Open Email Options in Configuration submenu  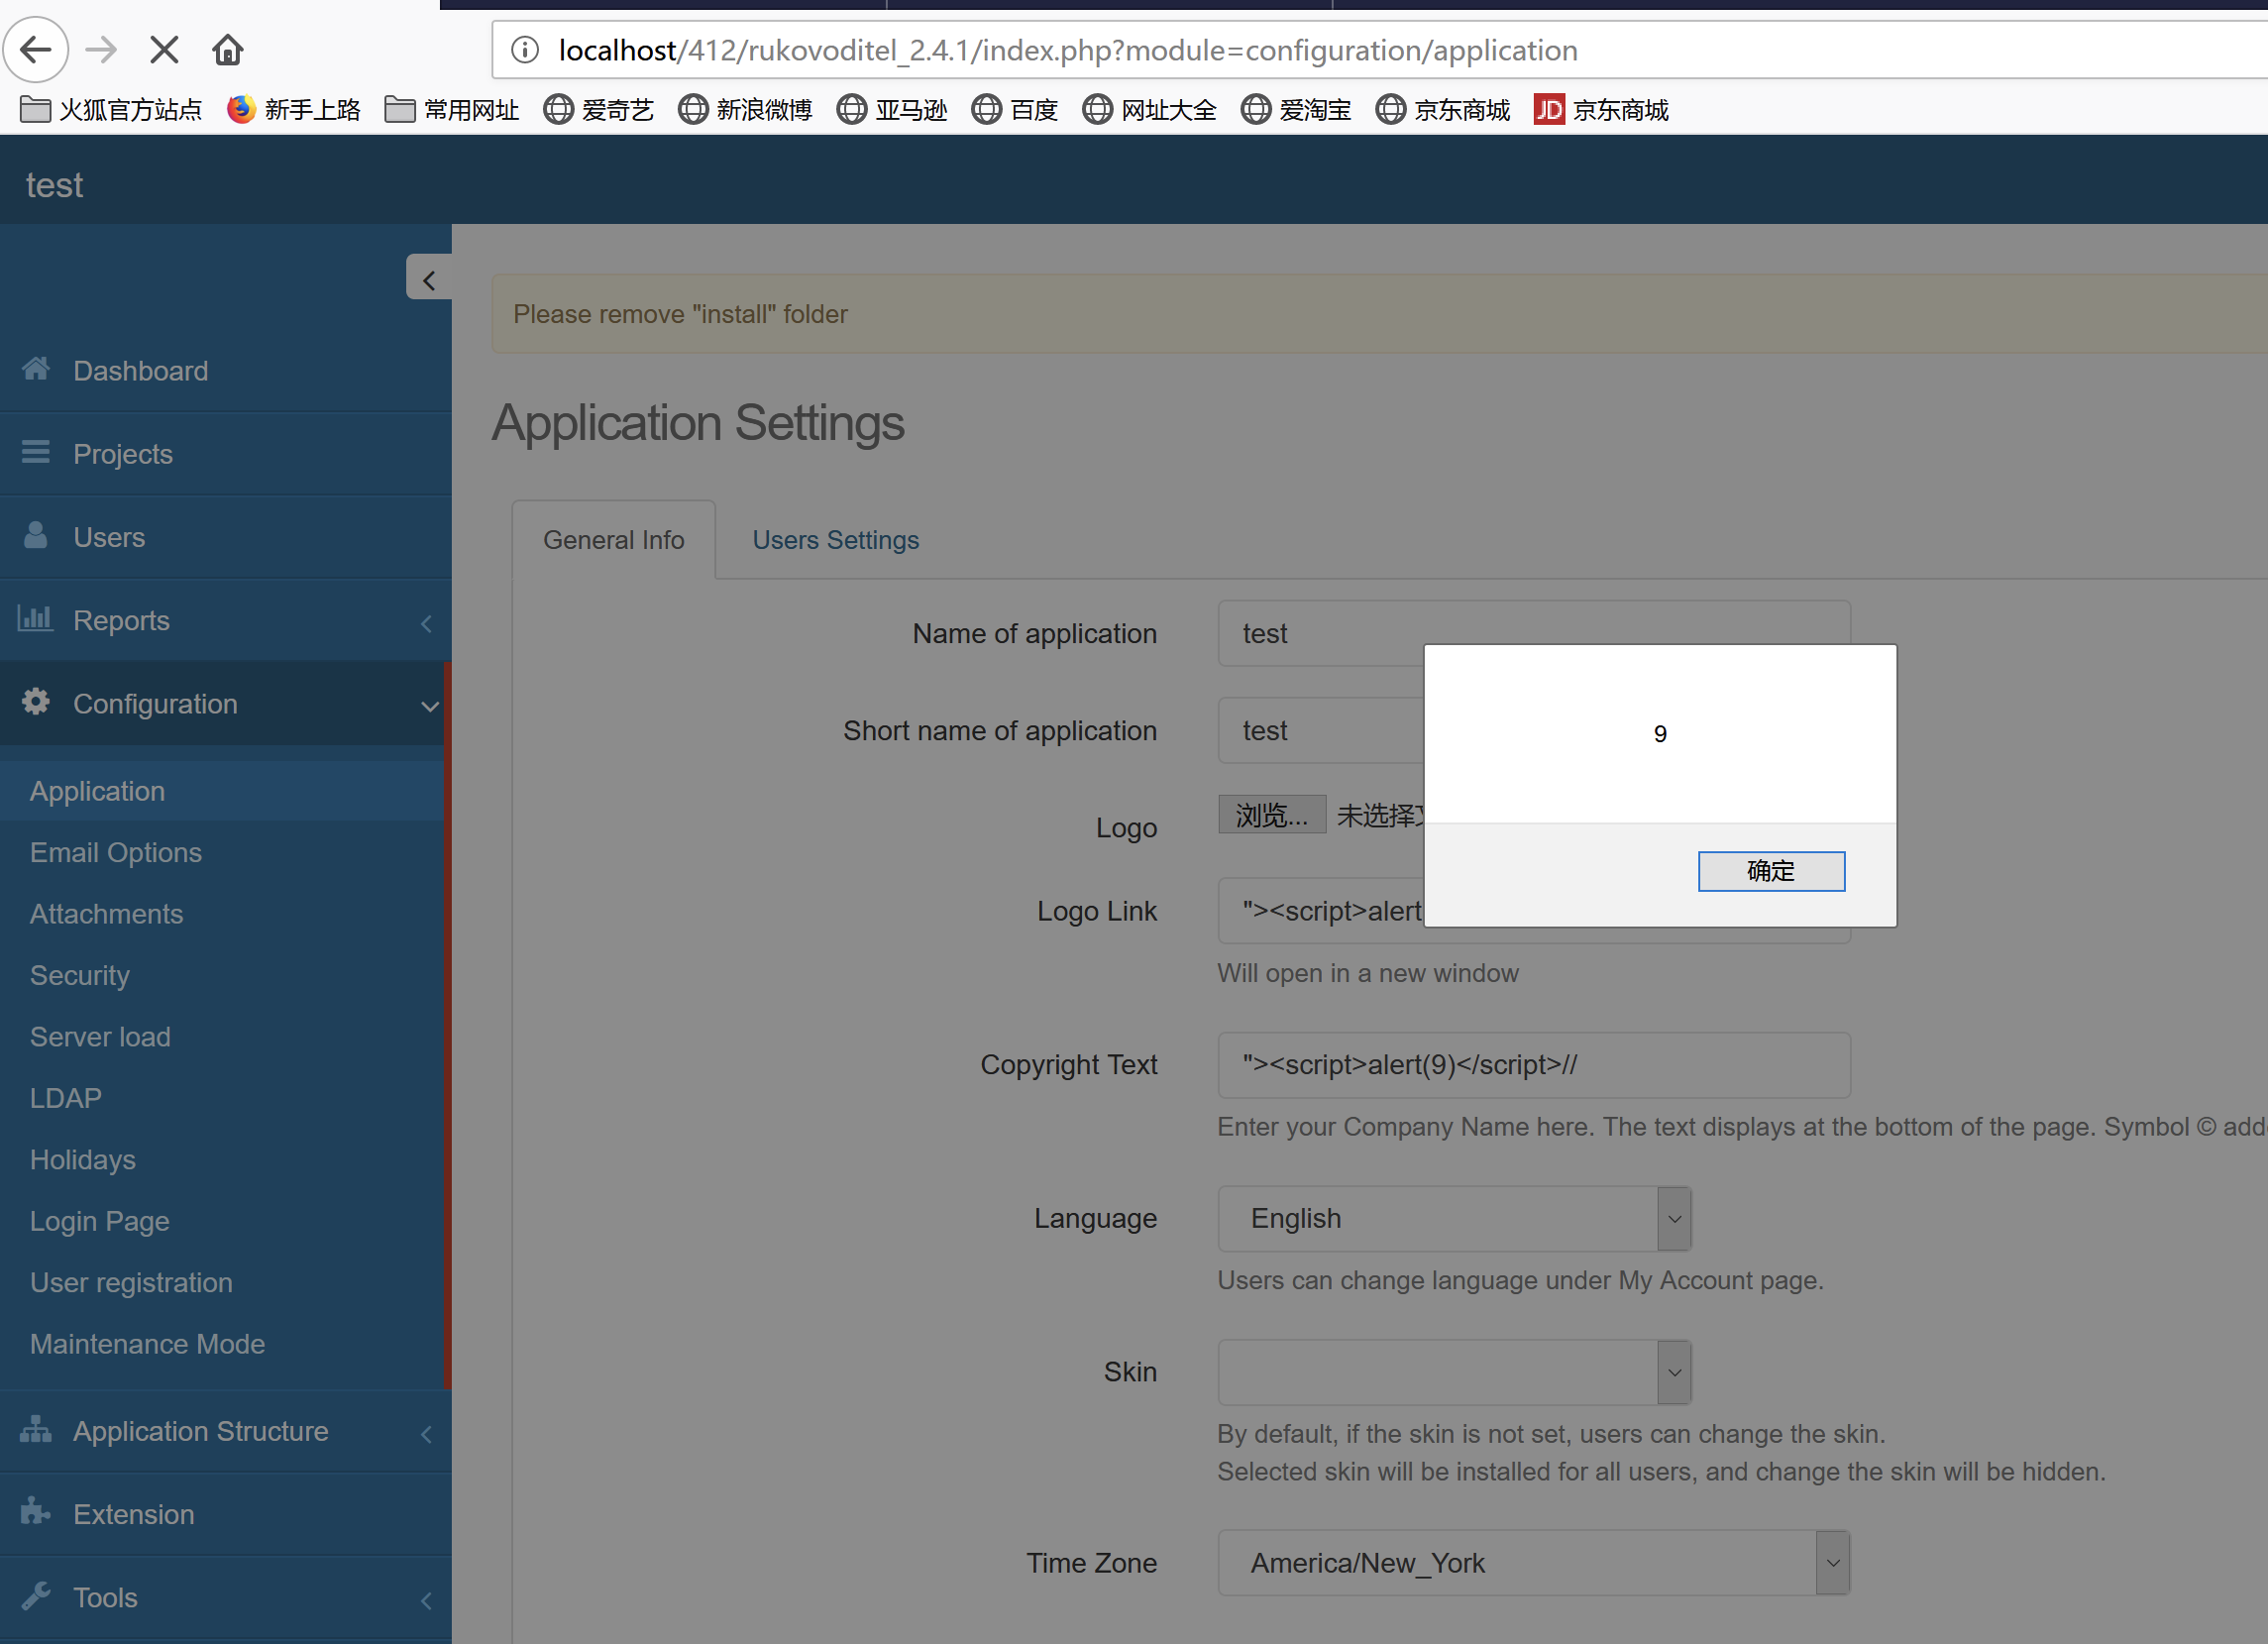point(116,852)
